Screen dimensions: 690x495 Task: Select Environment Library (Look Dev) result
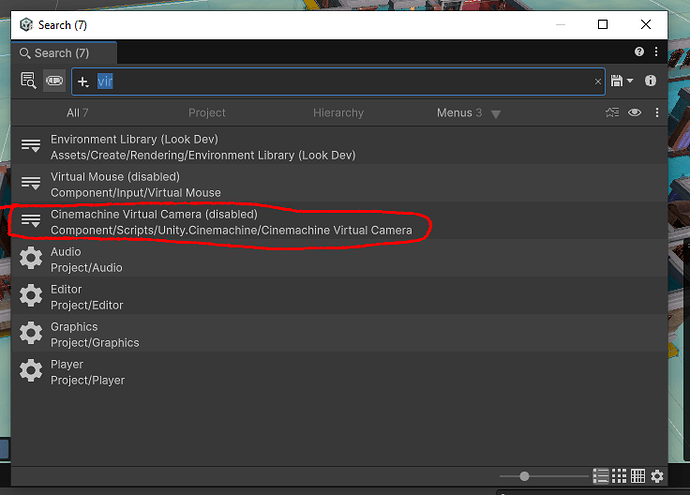tap(339, 146)
